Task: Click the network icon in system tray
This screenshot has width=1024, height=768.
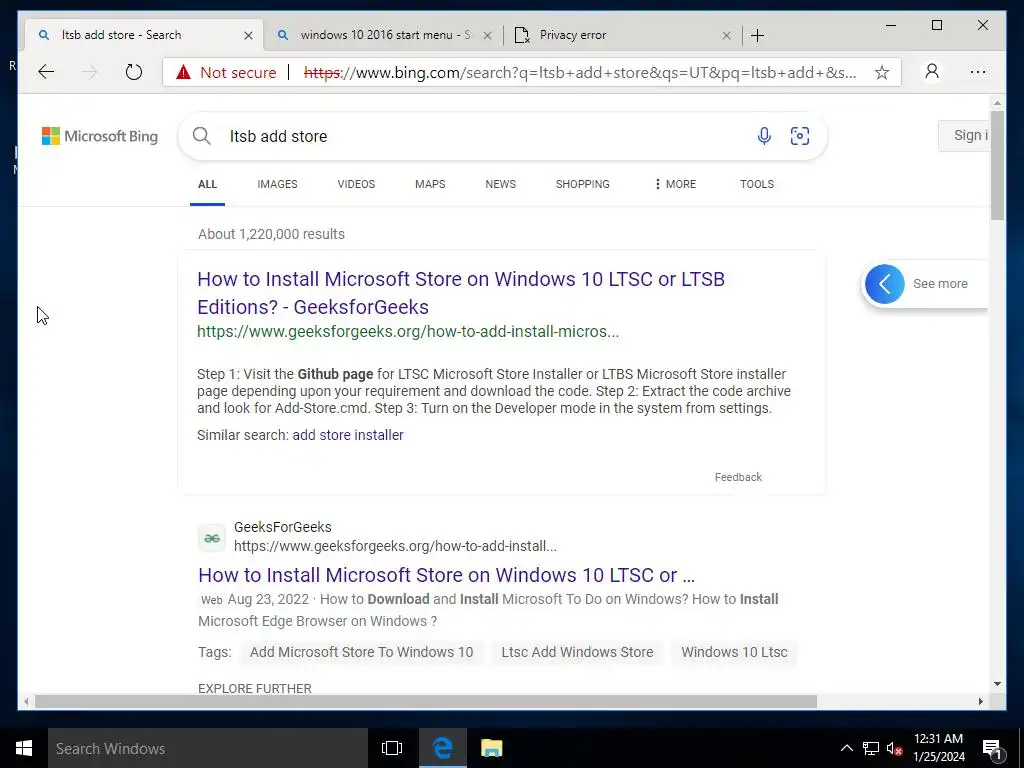Action: [x=871, y=748]
